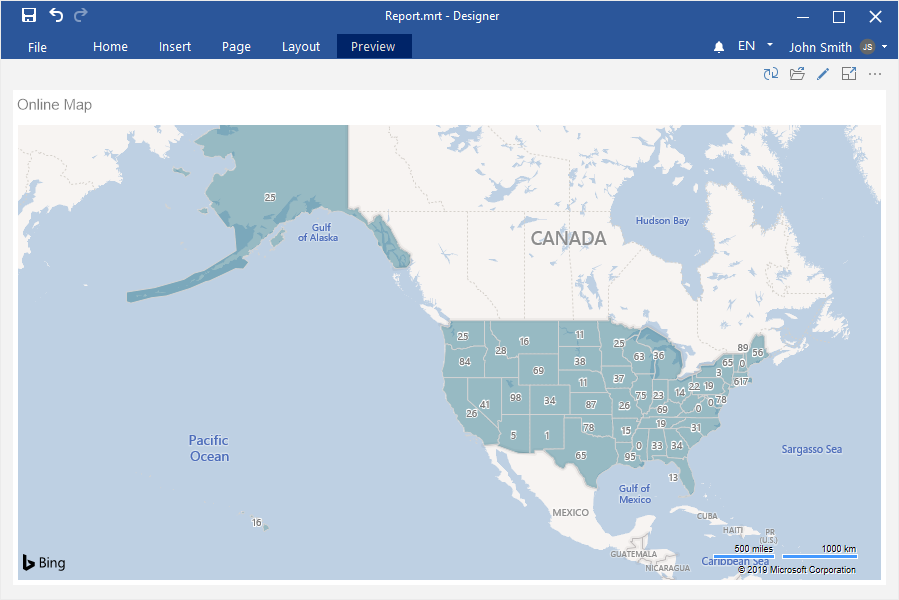Click the Bing logo on map
The height and width of the screenshot is (600, 899).
point(44,563)
